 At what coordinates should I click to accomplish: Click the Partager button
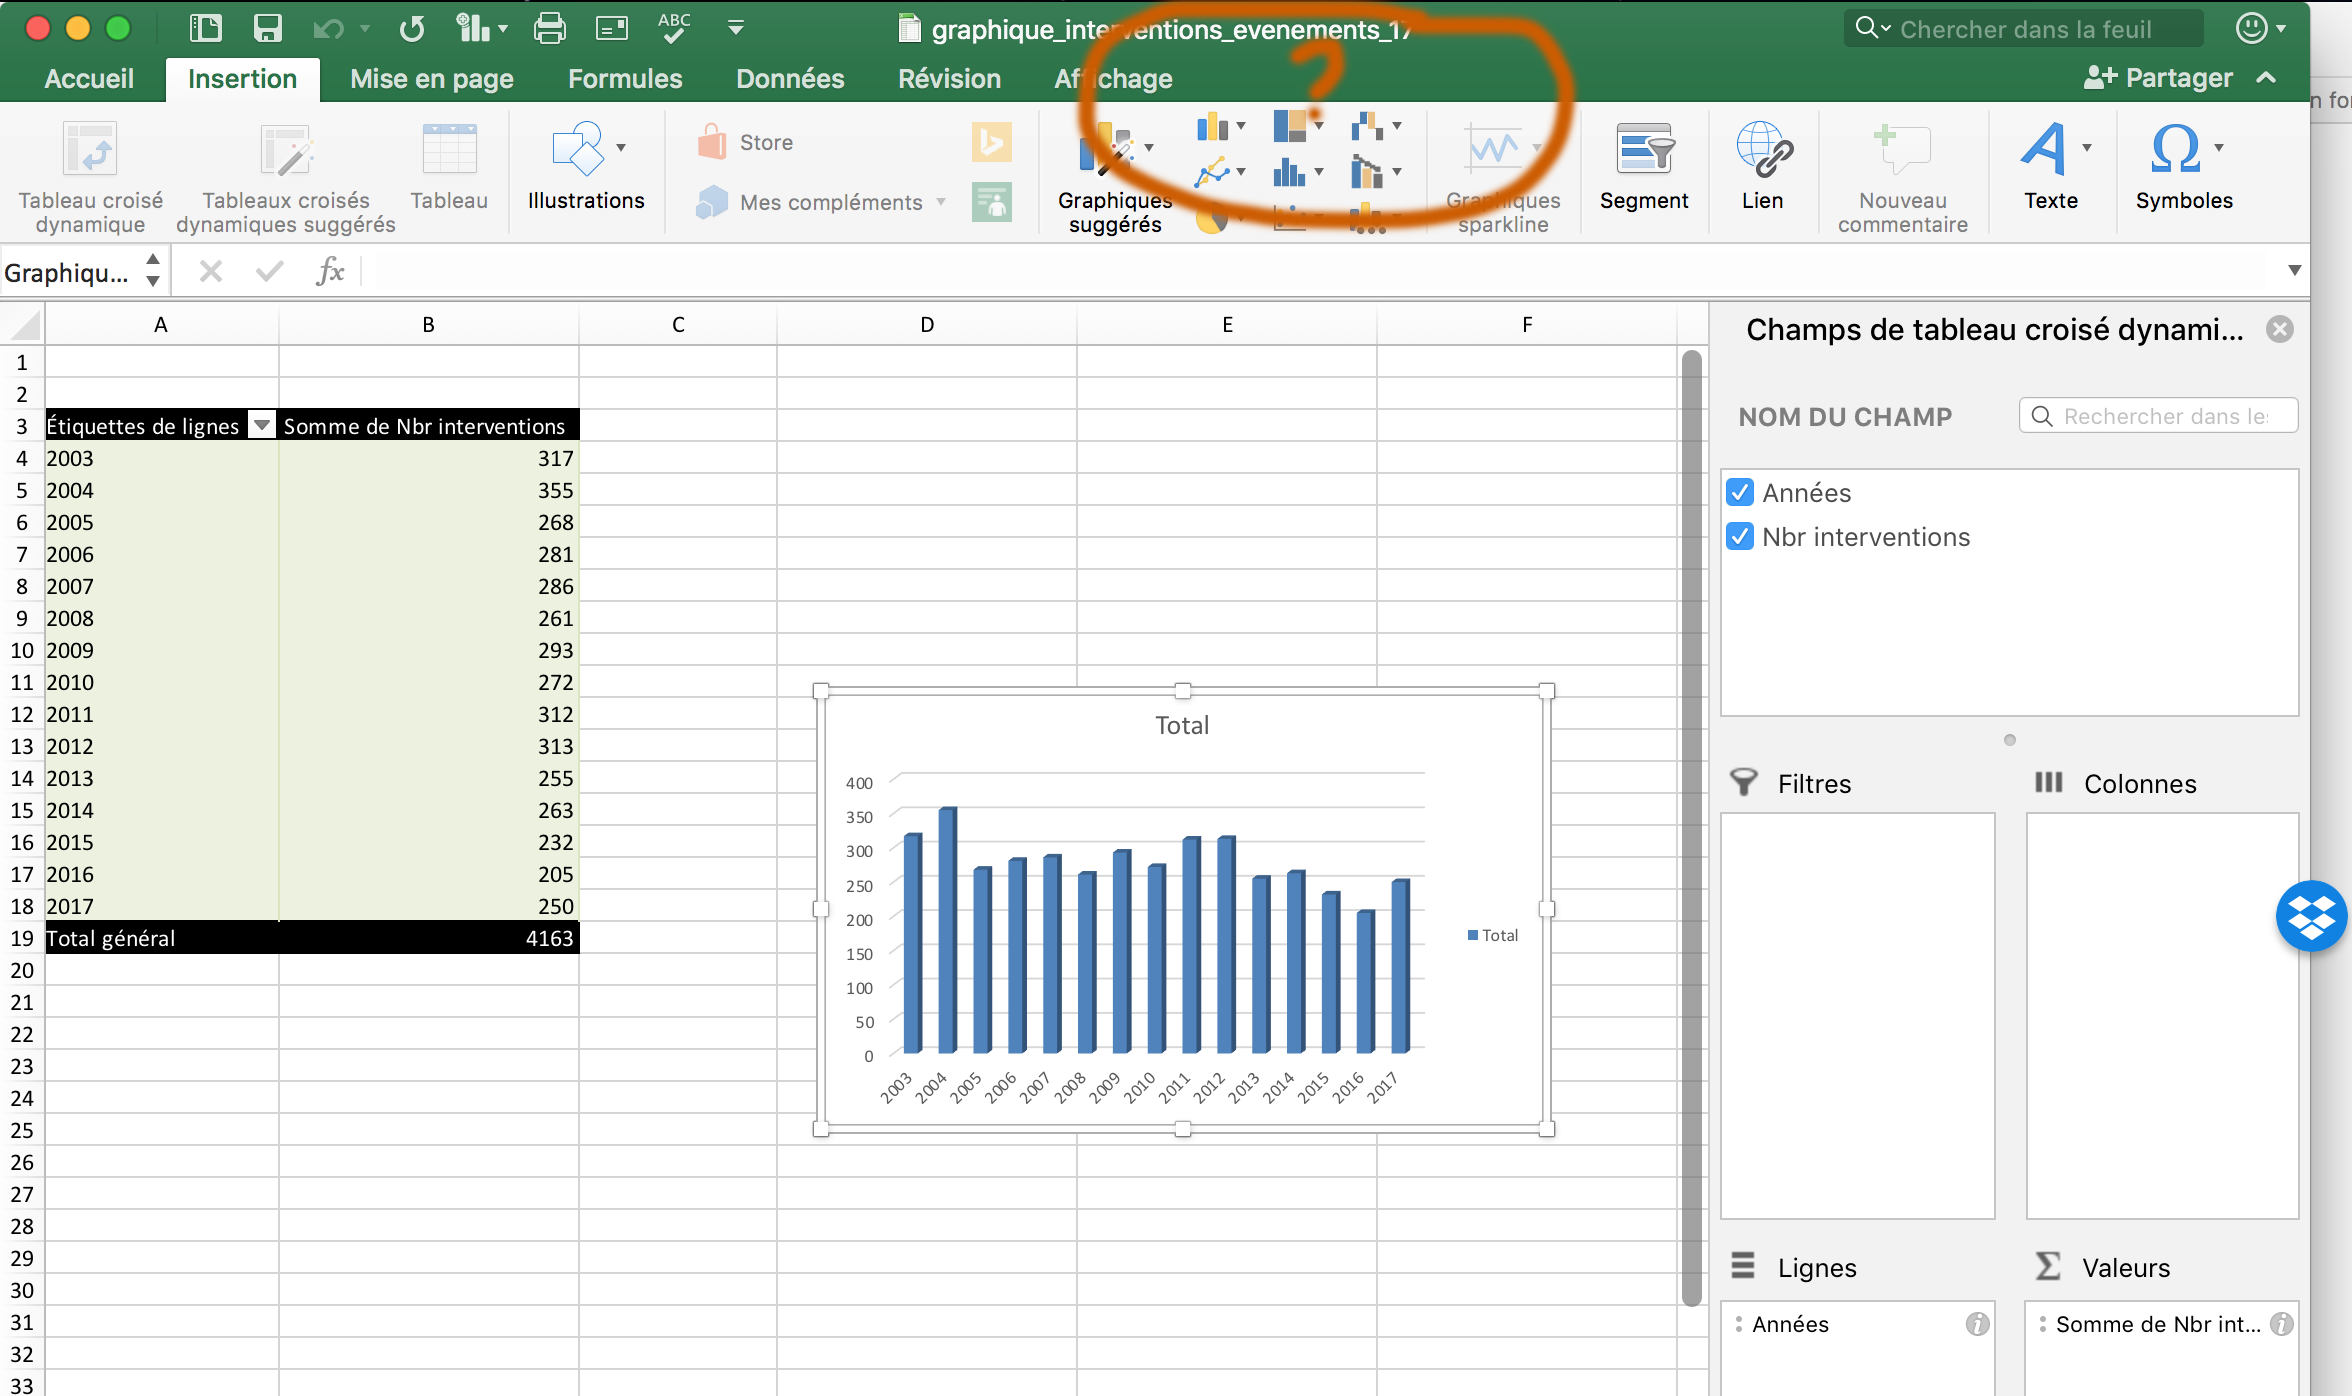[x=2158, y=78]
